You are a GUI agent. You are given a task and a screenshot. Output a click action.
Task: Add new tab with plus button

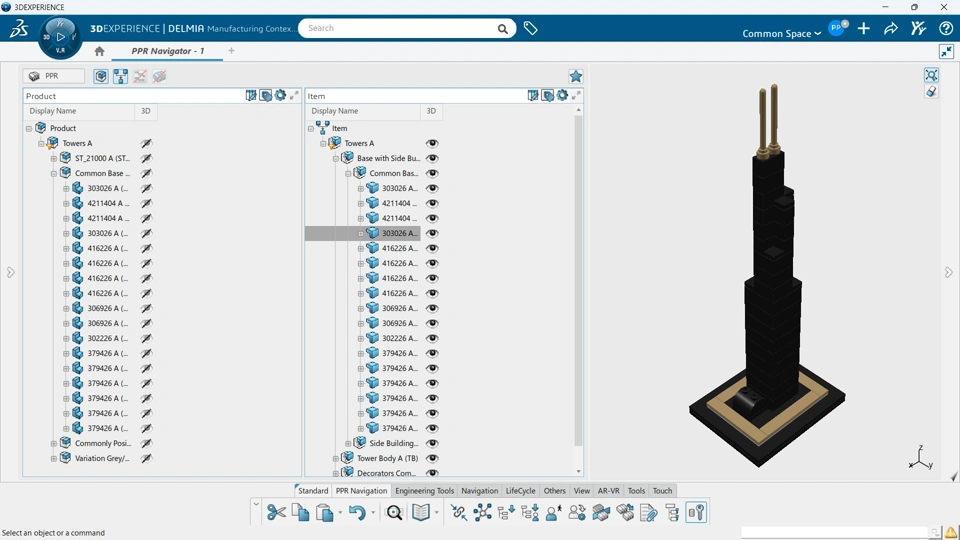pyautogui.click(x=231, y=51)
